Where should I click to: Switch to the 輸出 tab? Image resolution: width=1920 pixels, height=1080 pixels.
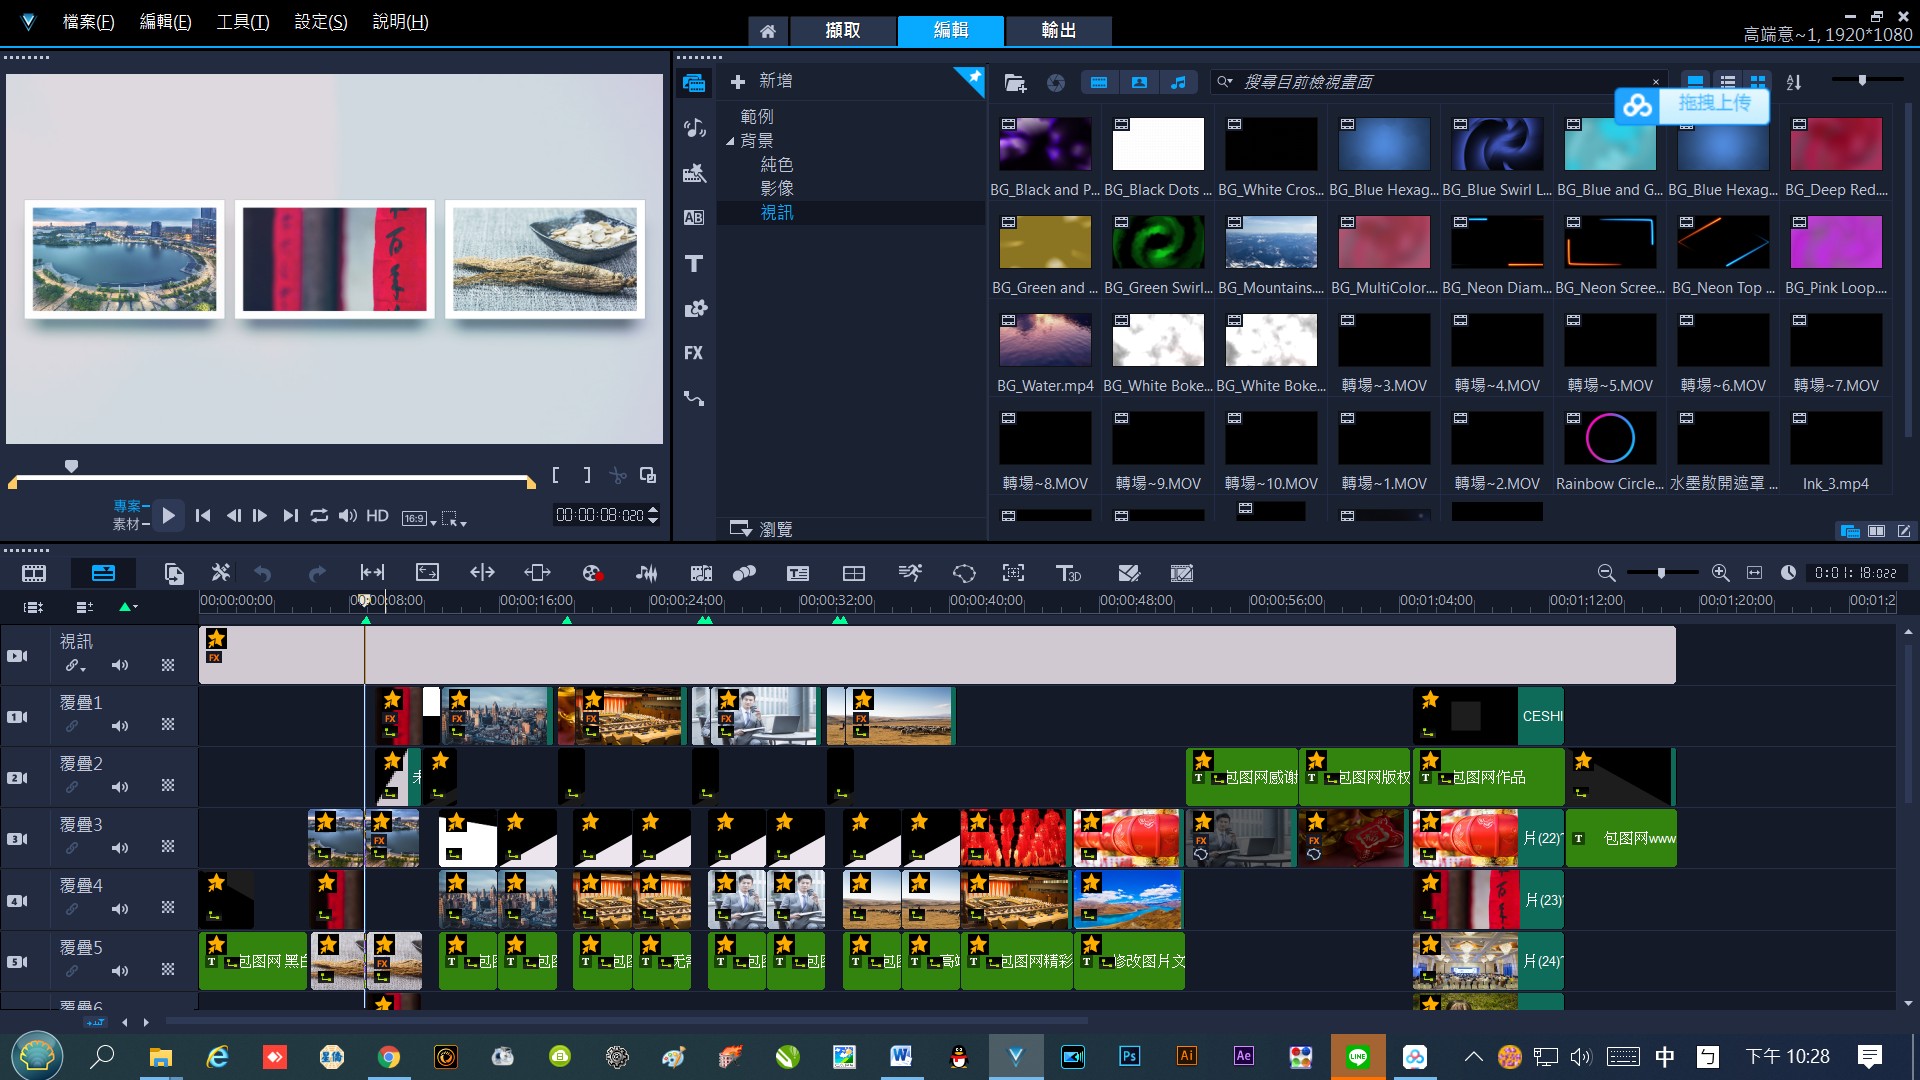tap(1059, 31)
